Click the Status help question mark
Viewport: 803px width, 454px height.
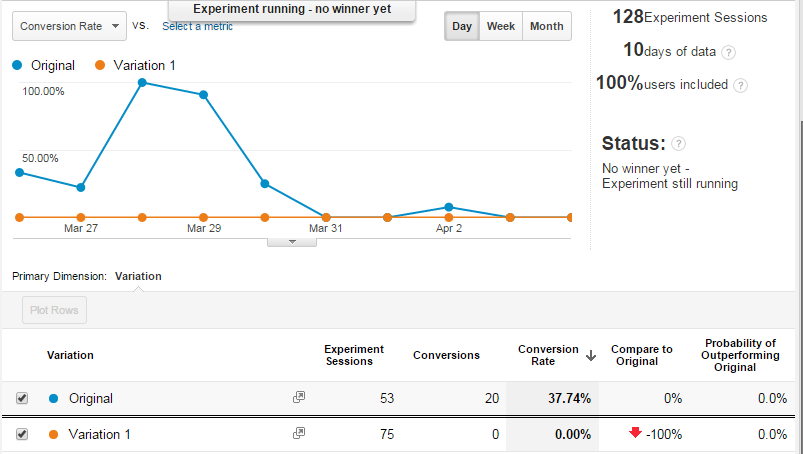(679, 144)
